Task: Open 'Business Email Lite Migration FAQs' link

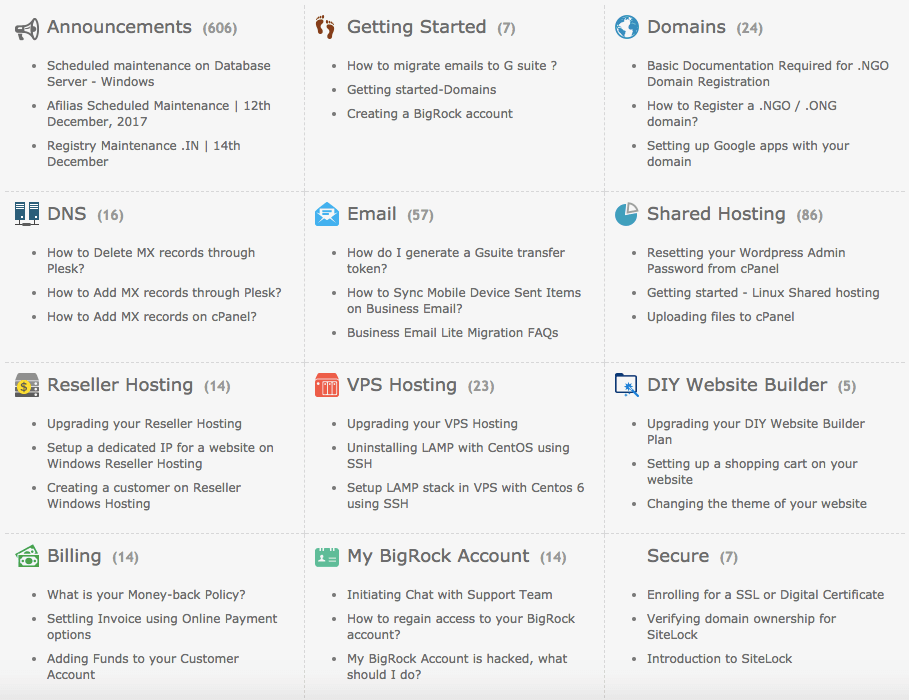Action: [453, 333]
